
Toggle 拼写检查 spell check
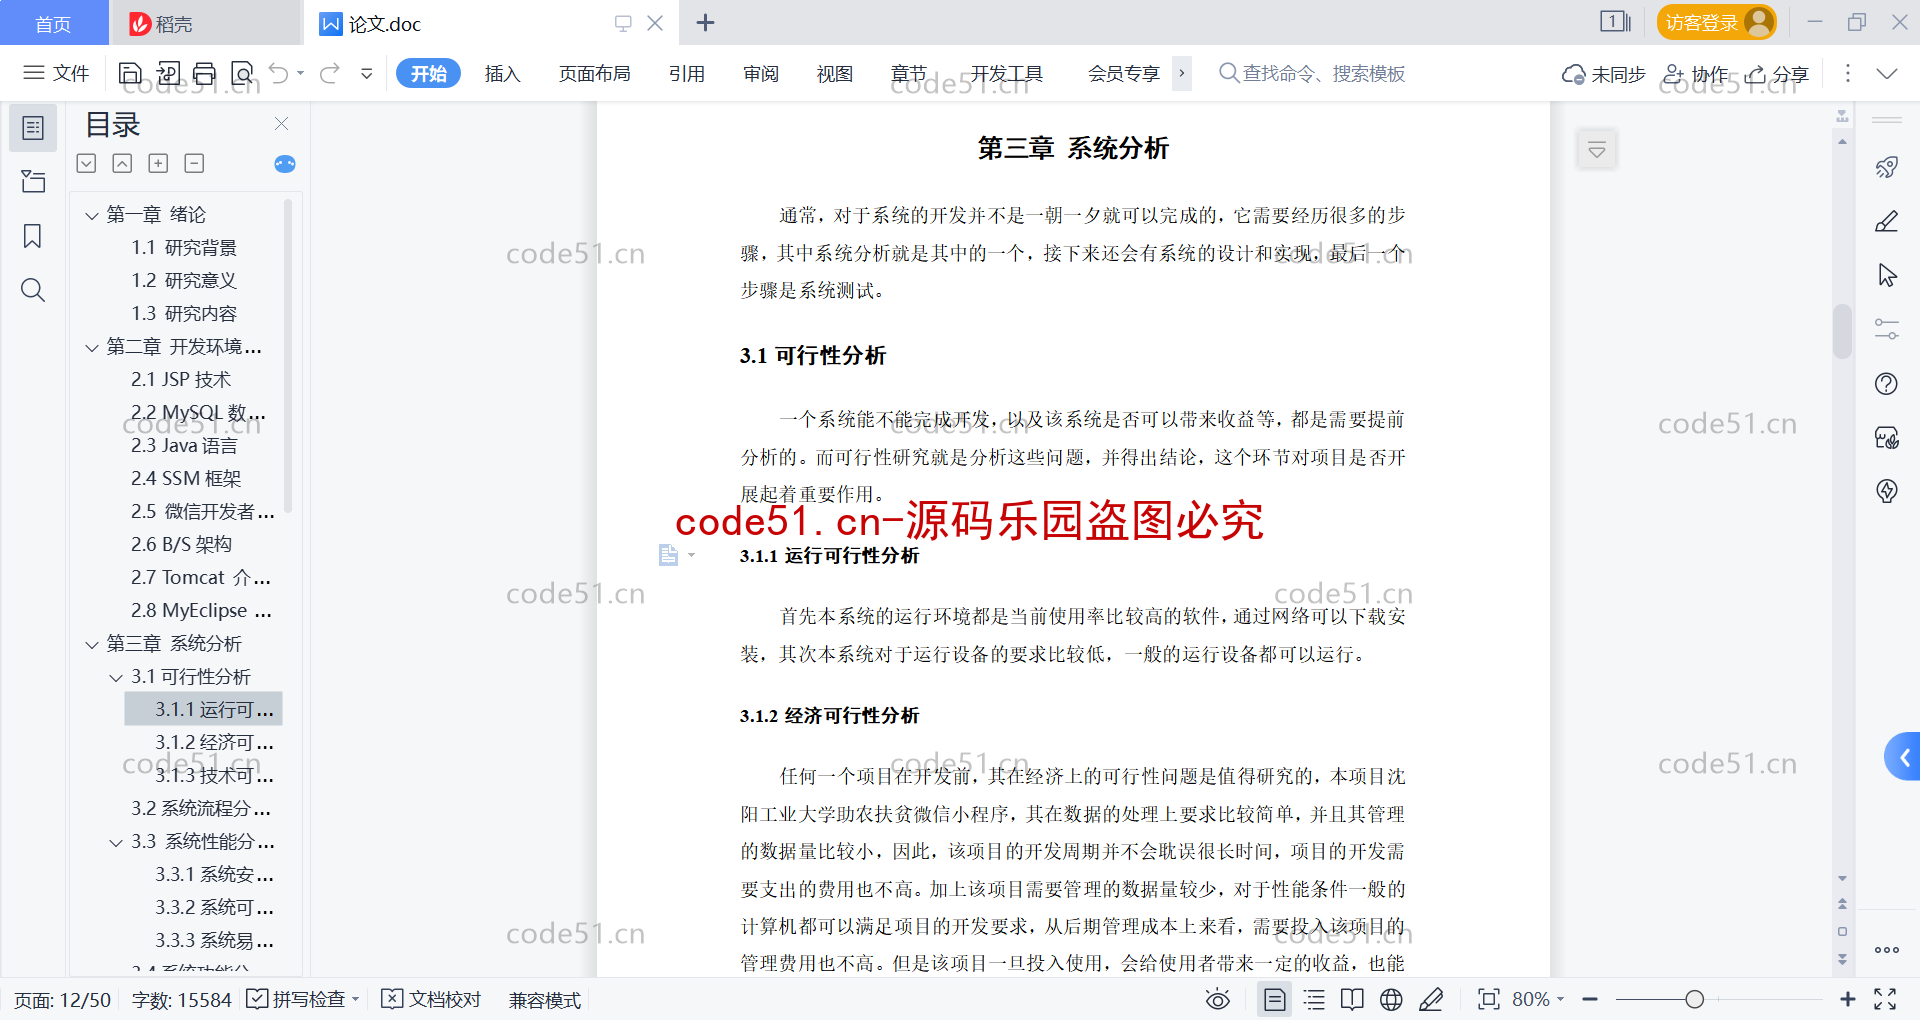click(x=302, y=999)
